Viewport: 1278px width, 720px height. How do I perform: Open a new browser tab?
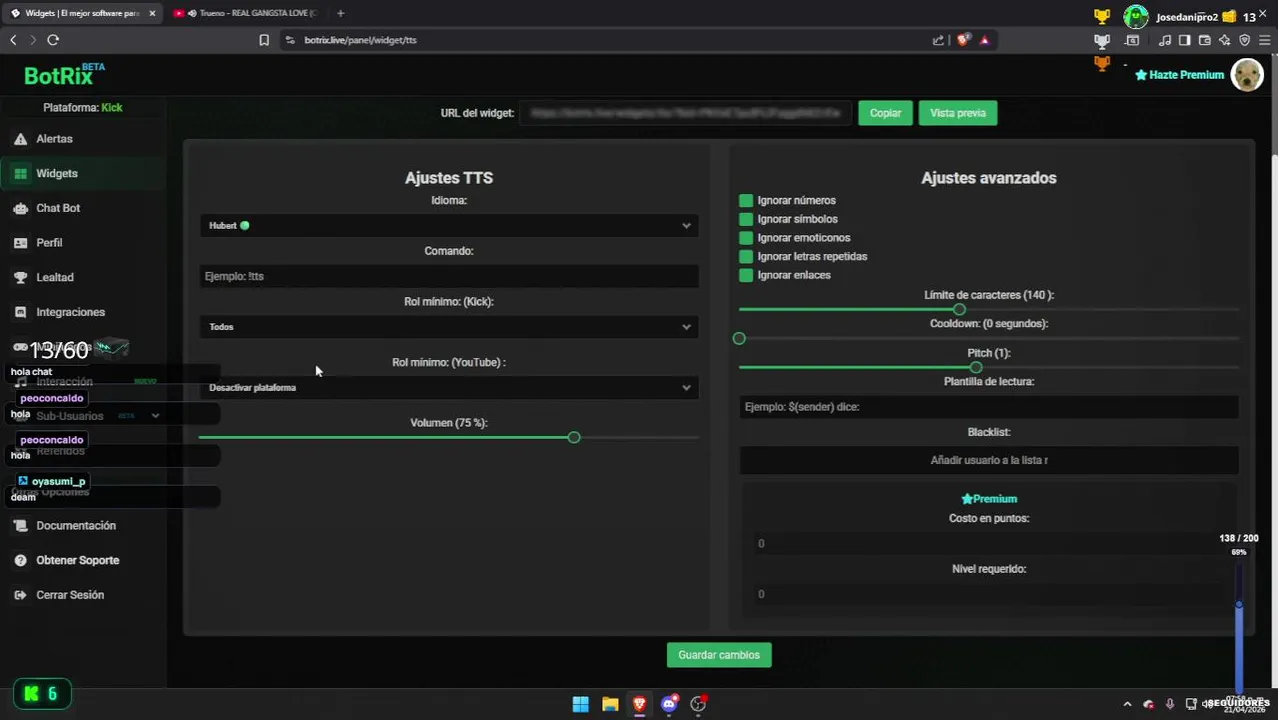[340, 13]
